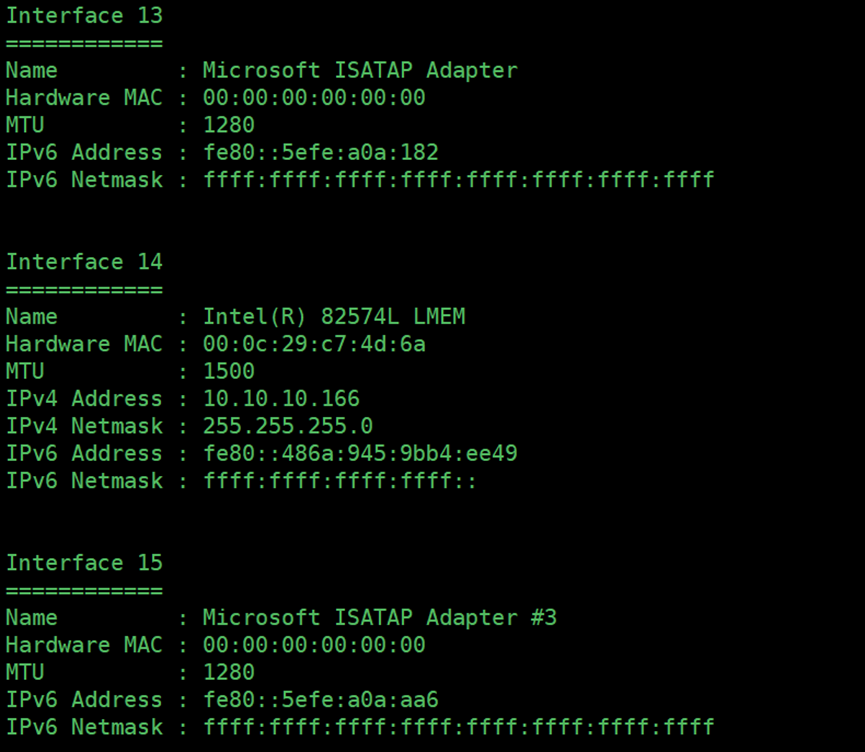Click IPv6 netmask ffff:ffff:ffff:ffff::
The image size is (865, 752).
point(339,481)
